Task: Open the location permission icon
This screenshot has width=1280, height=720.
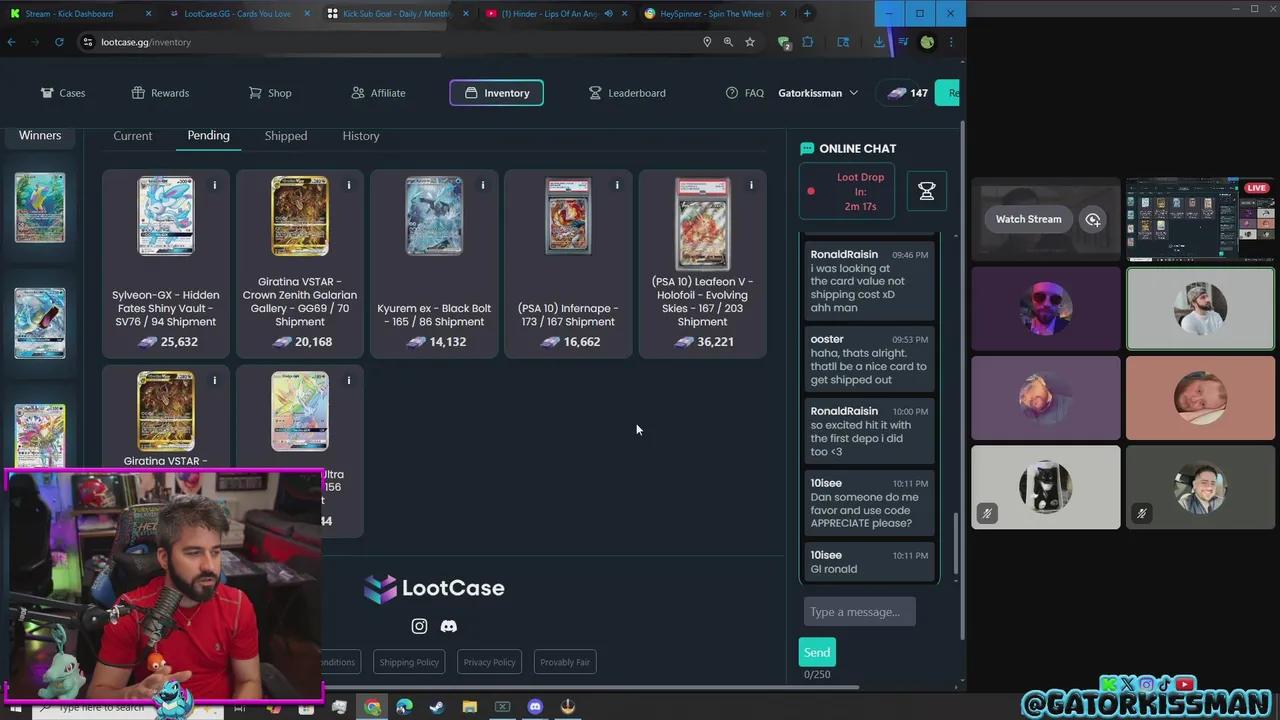Action: (707, 42)
